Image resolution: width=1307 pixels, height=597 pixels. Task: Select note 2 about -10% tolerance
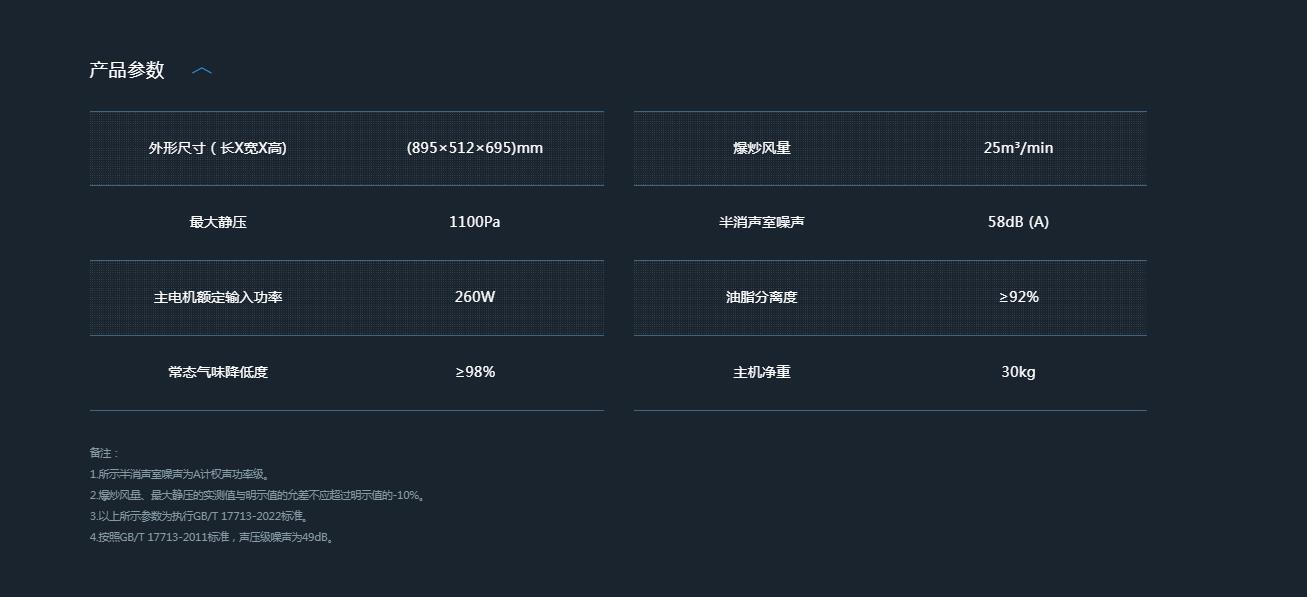(x=258, y=495)
